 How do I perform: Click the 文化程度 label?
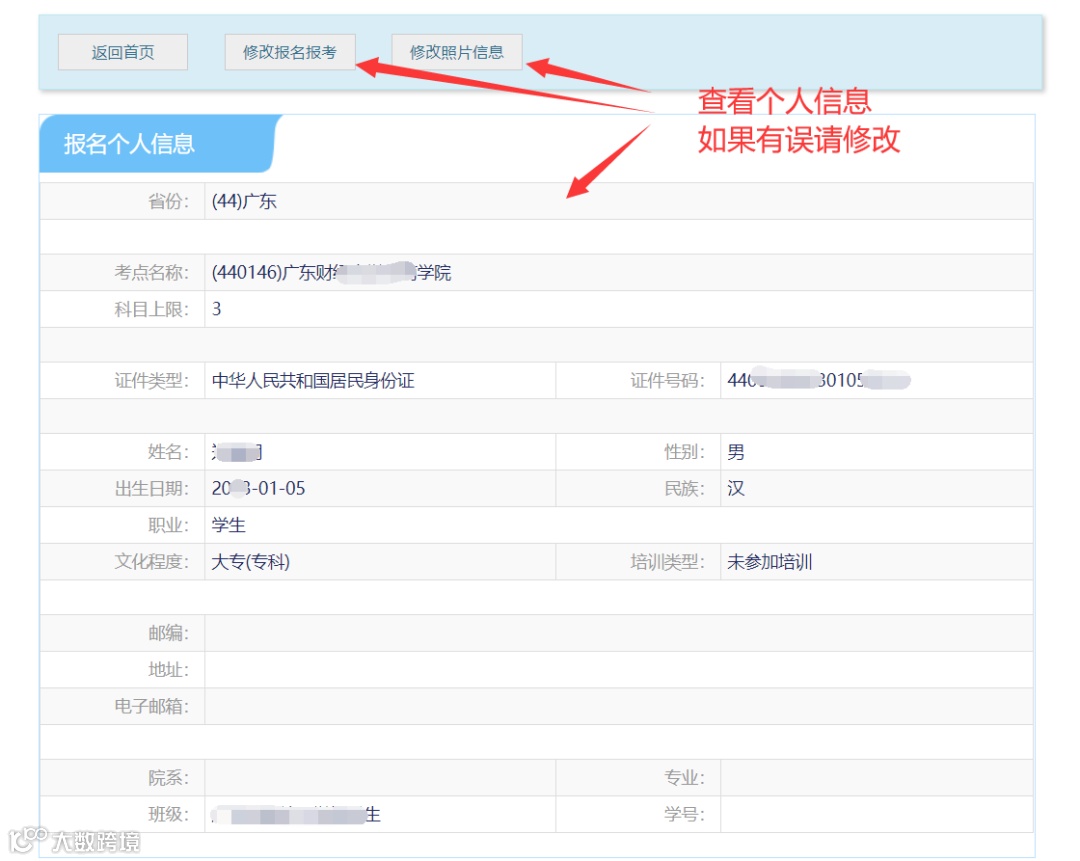click(152, 562)
